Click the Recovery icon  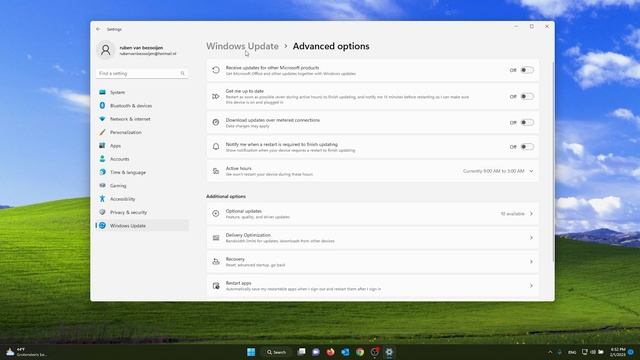(216, 262)
